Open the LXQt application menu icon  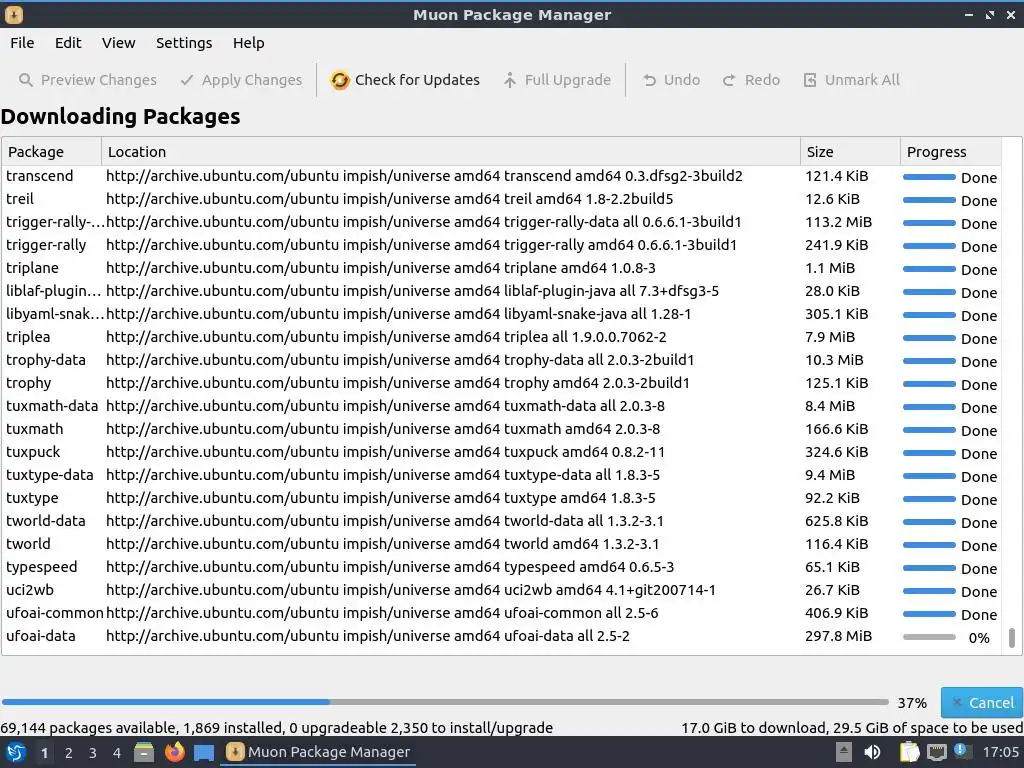point(16,752)
